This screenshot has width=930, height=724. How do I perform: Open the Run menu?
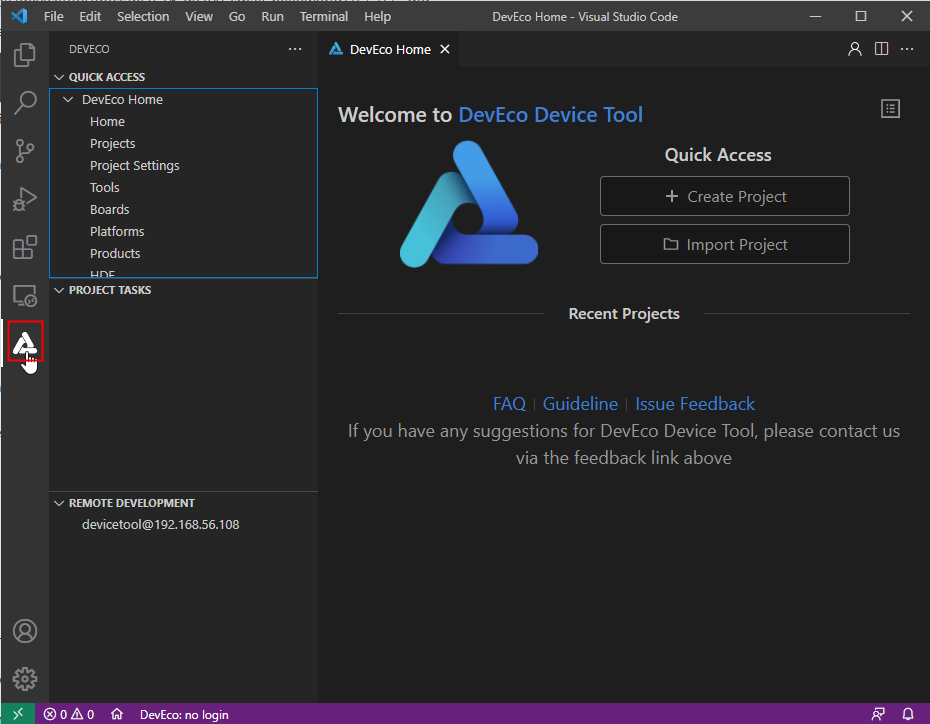(272, 17)
